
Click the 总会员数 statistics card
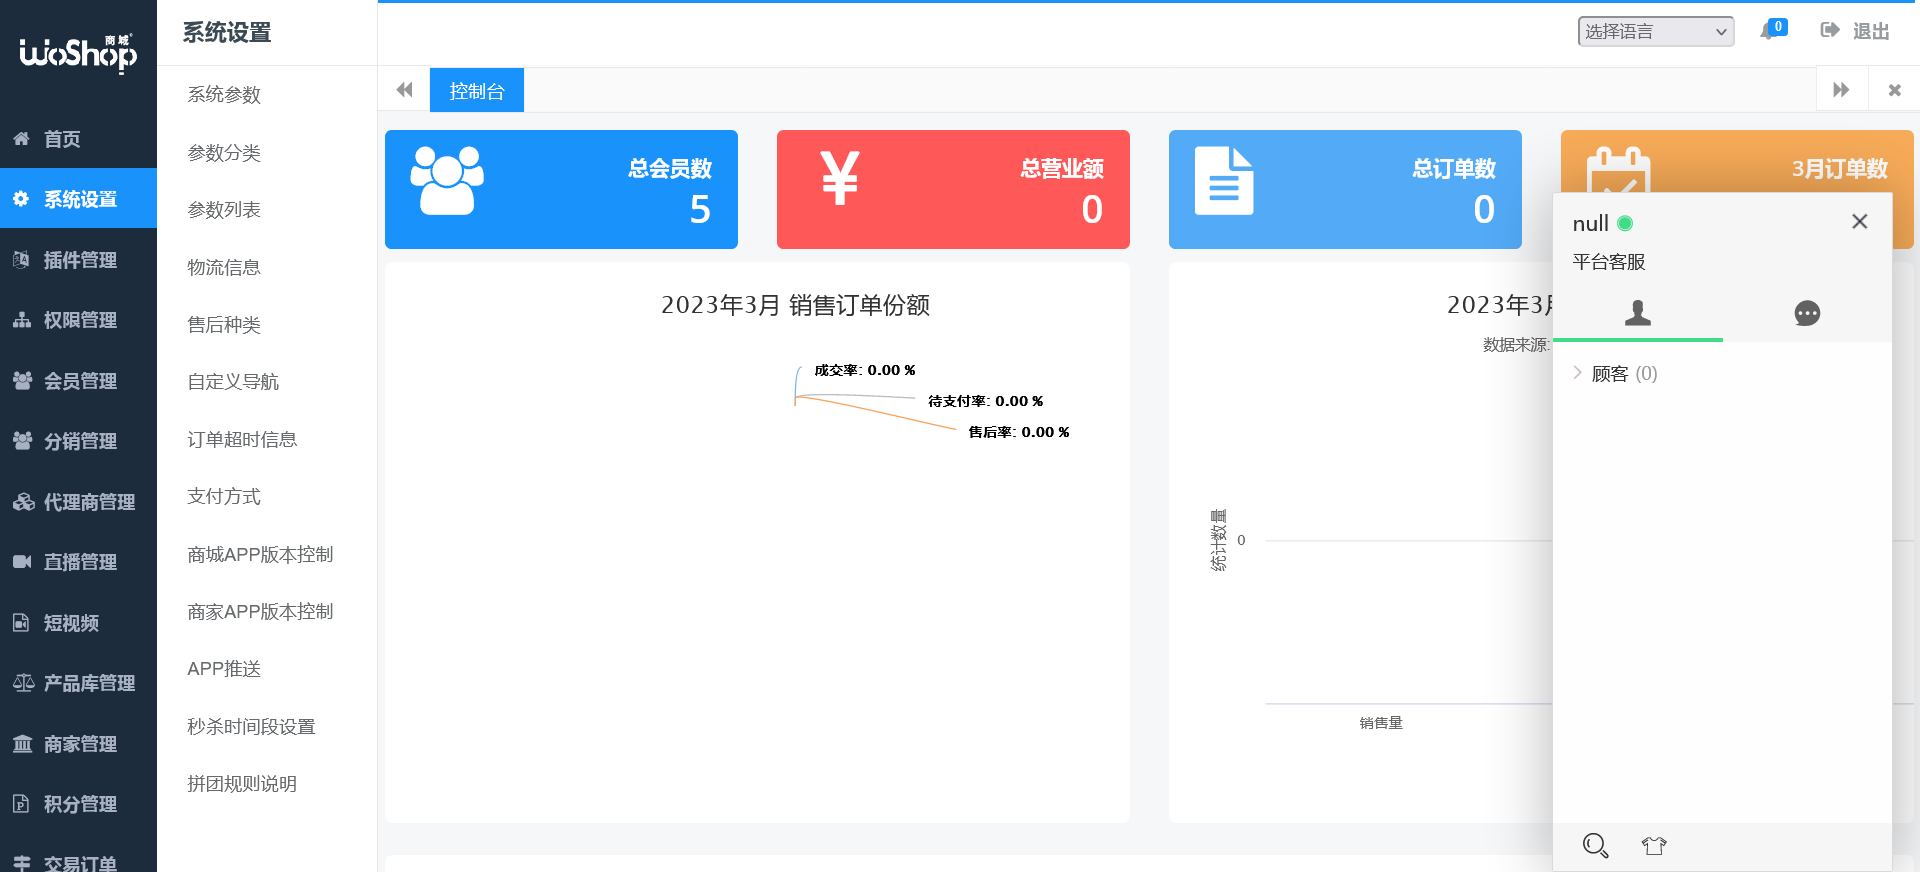(x=561, y=189)
